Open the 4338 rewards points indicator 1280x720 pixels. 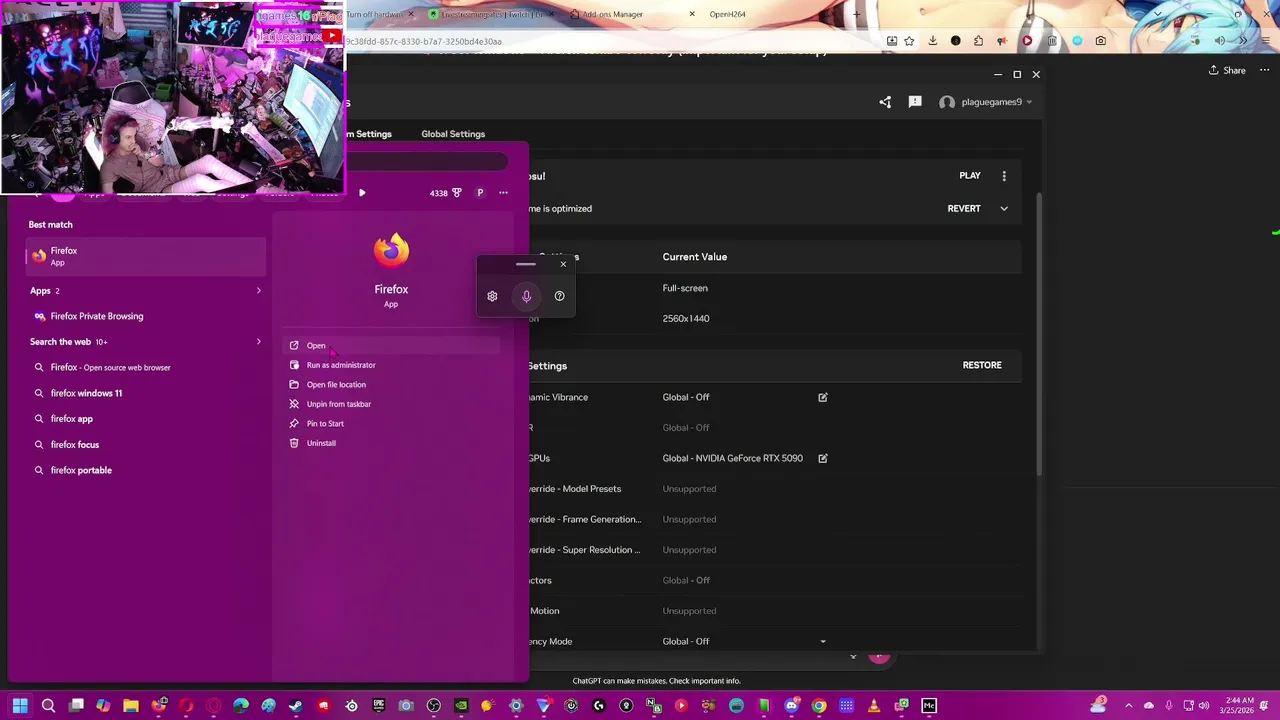445,193
